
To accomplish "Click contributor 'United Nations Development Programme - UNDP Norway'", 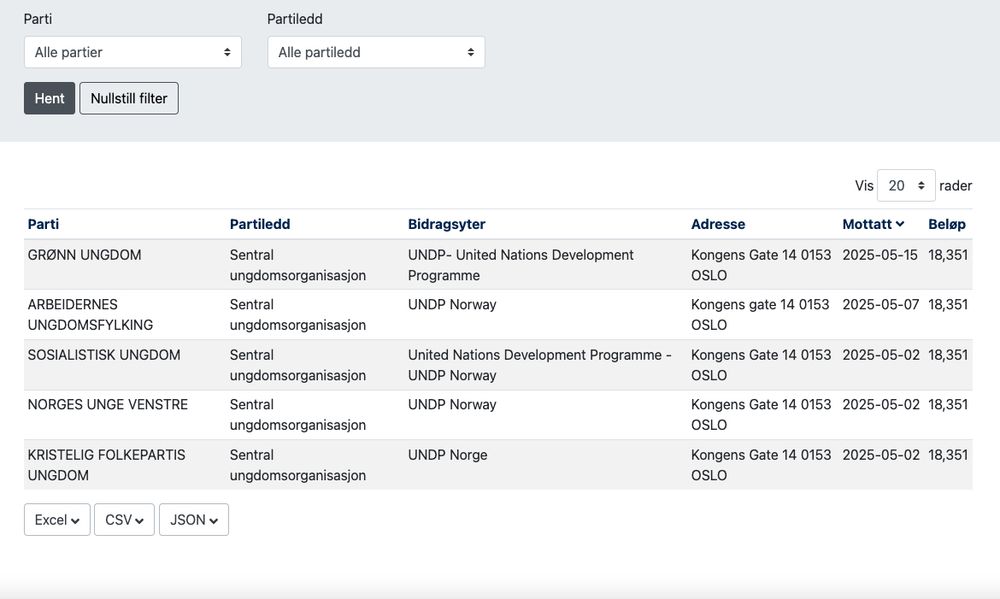I will pos(540,365).
